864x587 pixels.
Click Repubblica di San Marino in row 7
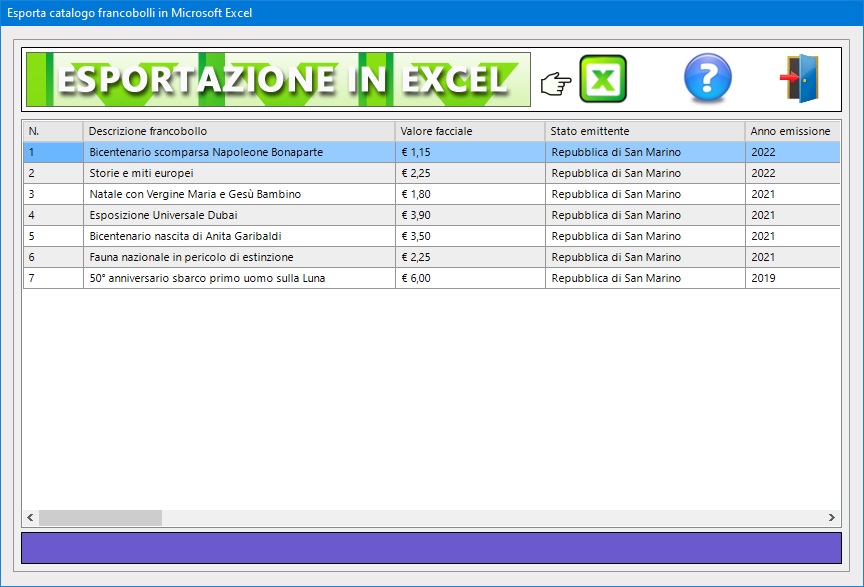(x=645, y=278)
